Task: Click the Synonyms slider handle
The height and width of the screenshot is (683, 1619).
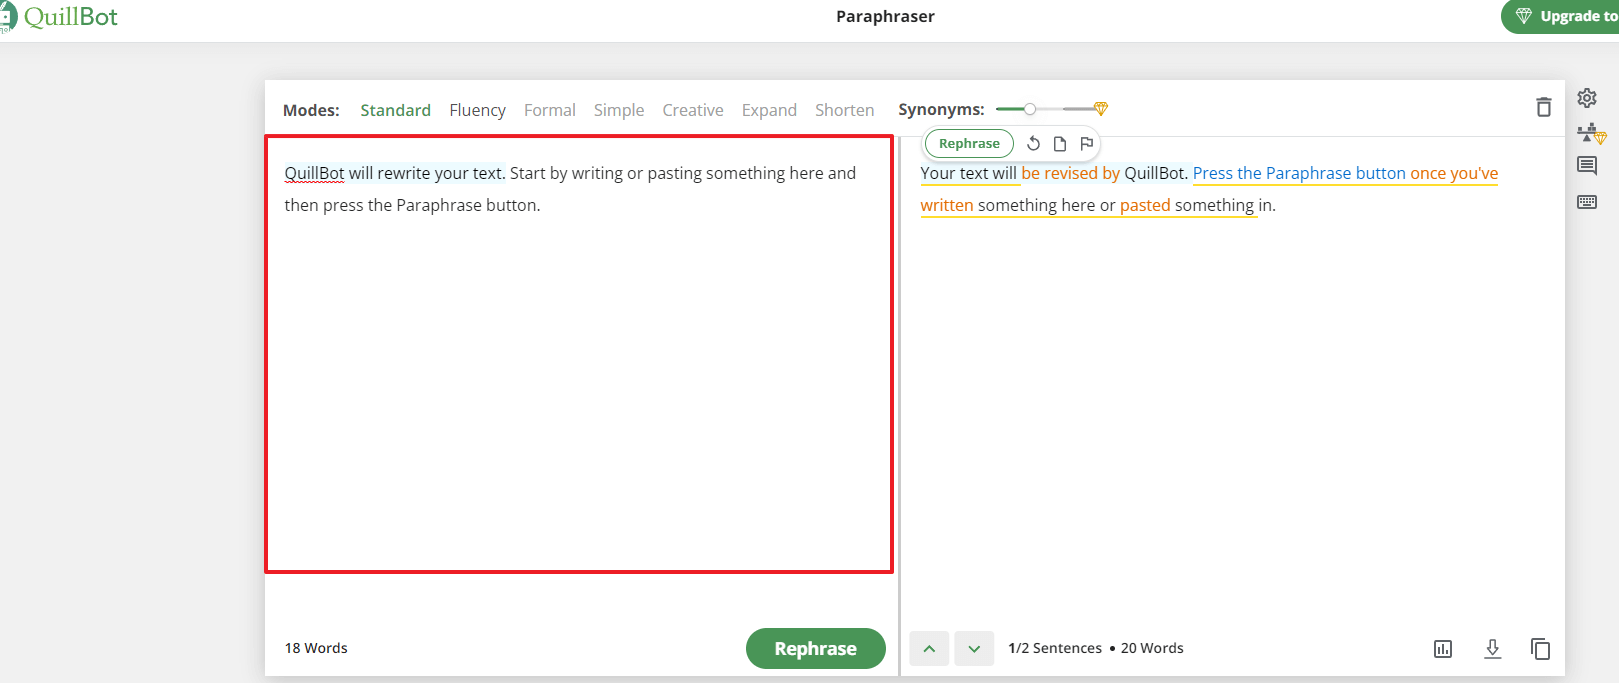Action: (1030, 108)
